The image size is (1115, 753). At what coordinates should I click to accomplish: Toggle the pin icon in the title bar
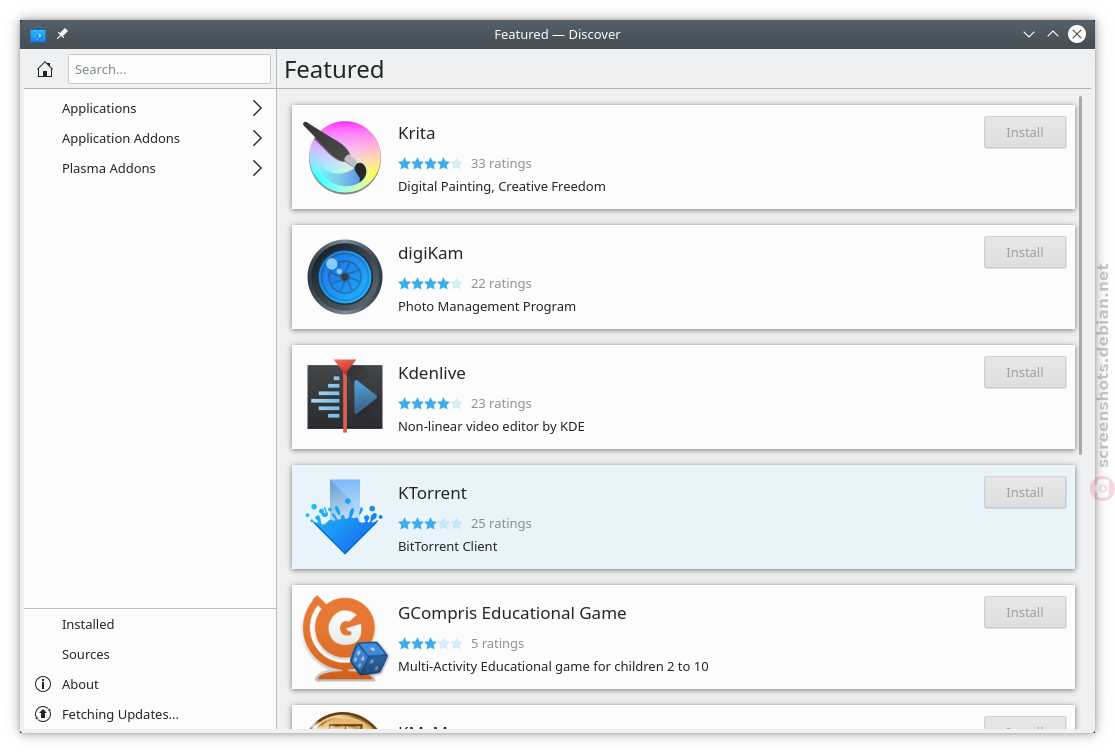coord(62,34)
